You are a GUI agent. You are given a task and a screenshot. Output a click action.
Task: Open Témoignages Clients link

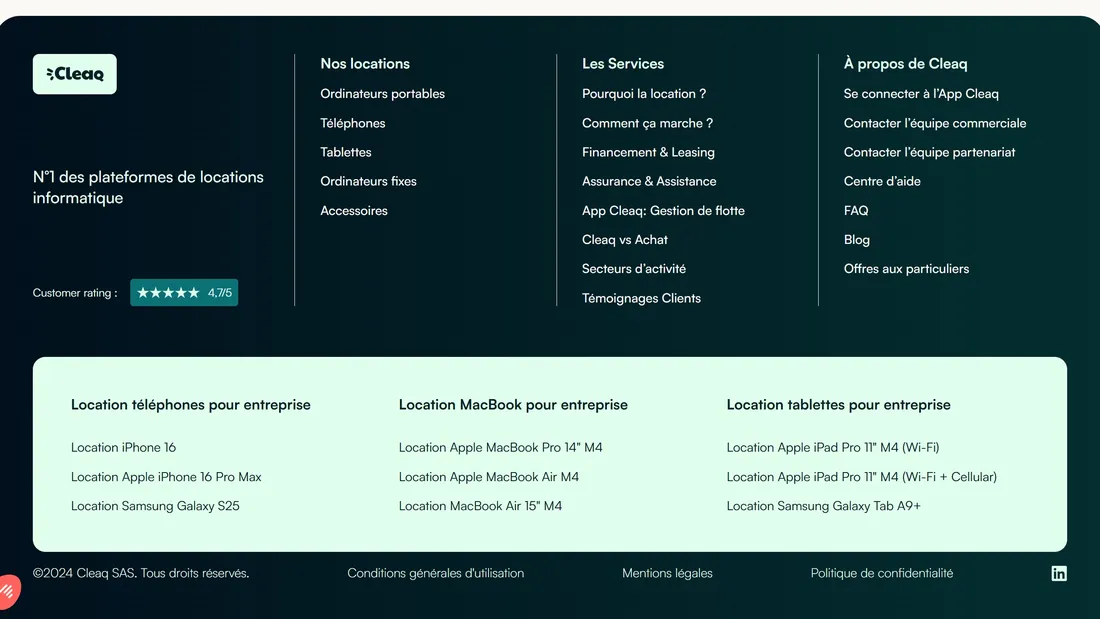[641, 298]
